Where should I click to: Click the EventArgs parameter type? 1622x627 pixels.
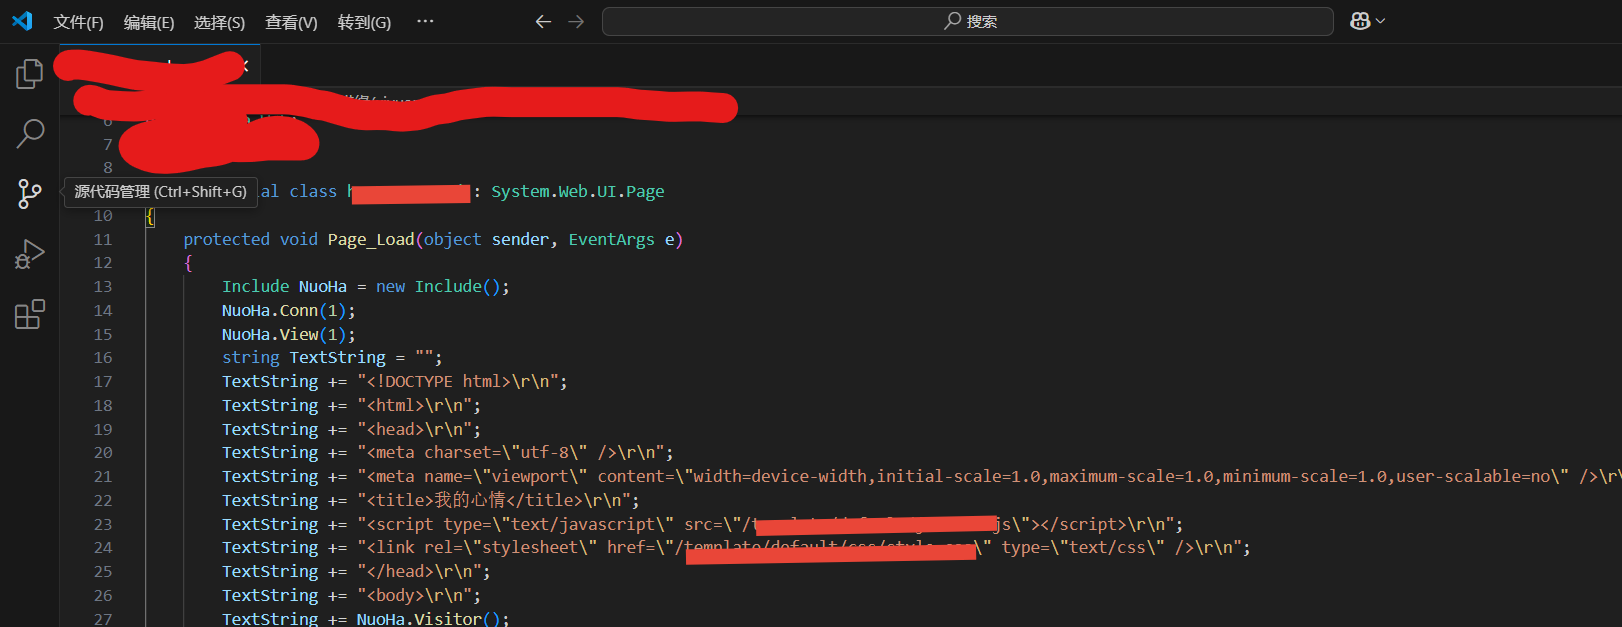[611, 239]
